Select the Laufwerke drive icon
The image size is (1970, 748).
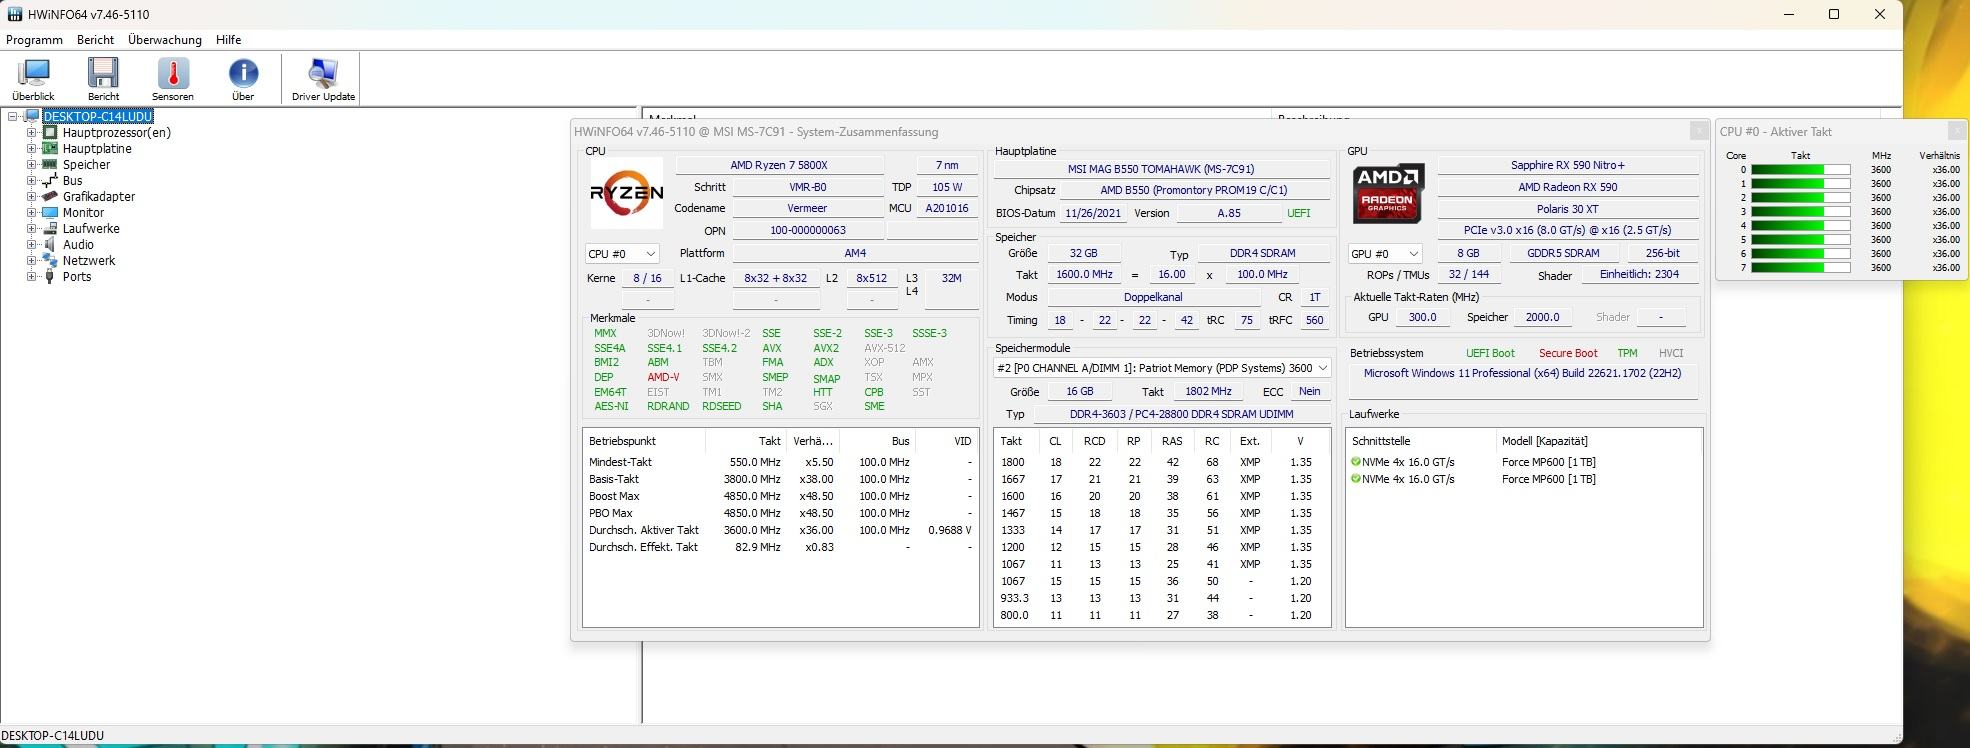[x=50, y=228]
